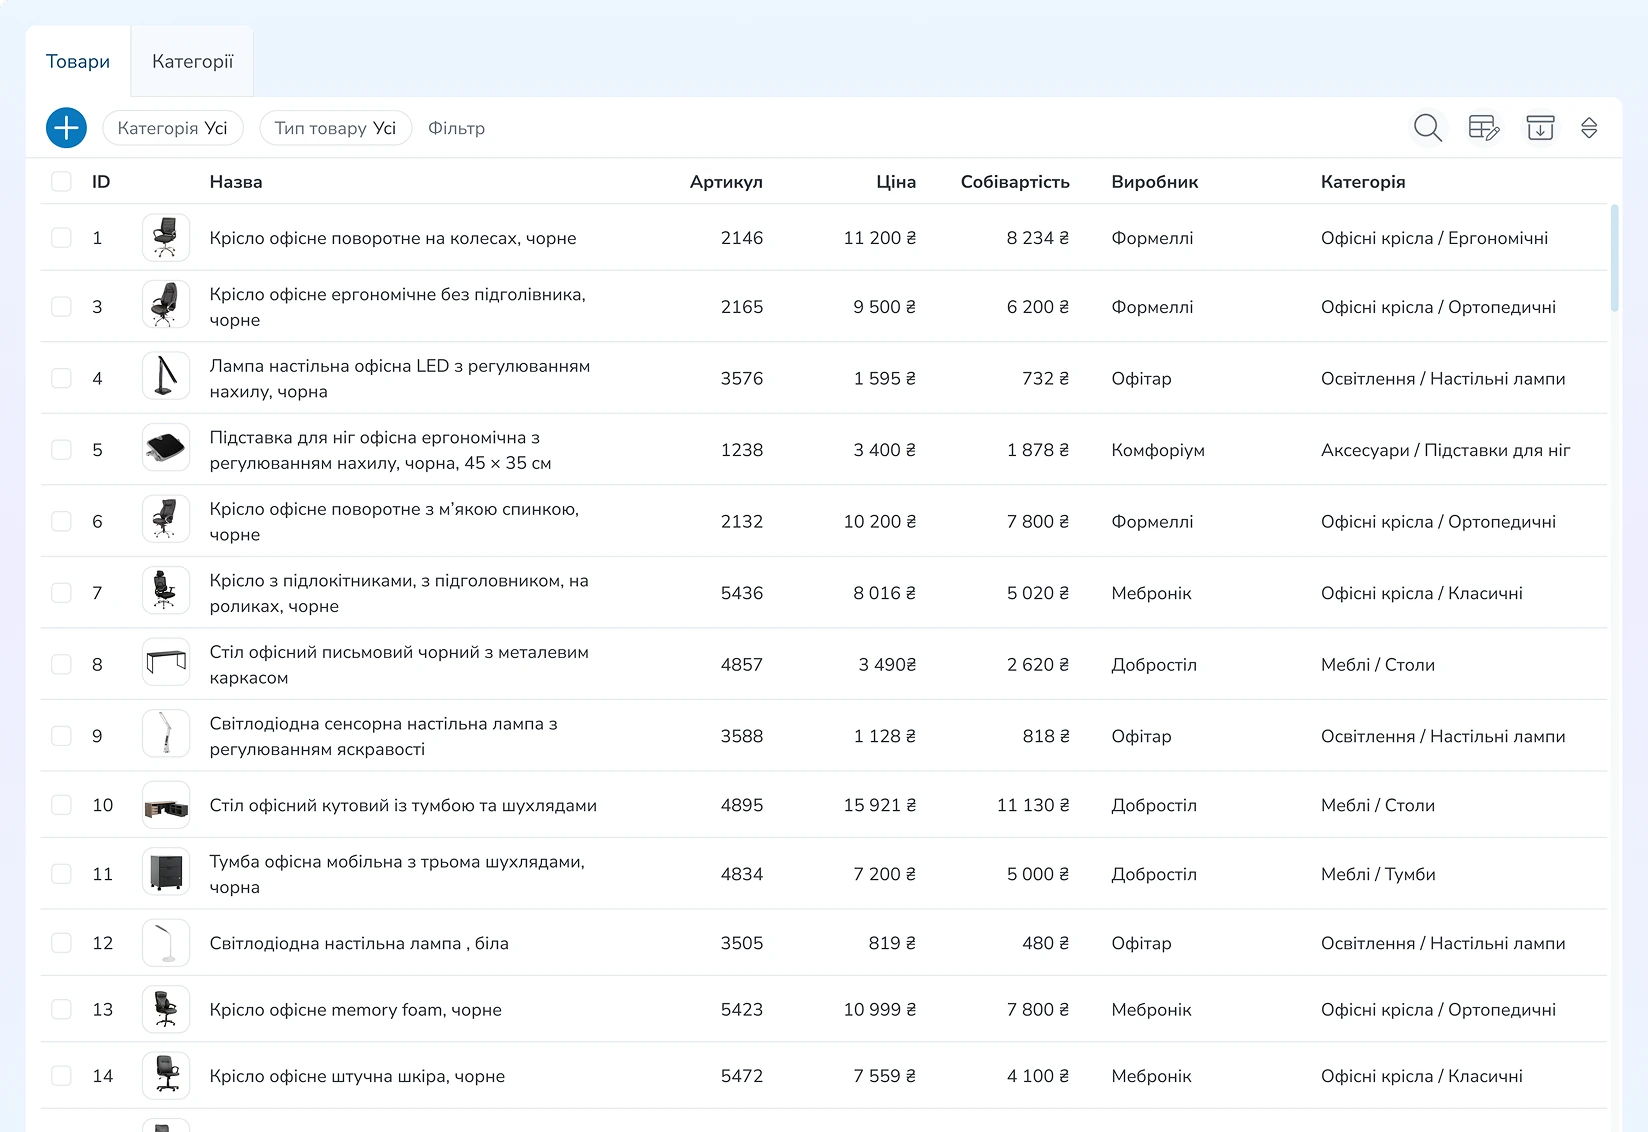Image resolution: width=1648 pixels, height=1132 pixels.
Task: Select checkbox for product ID 14
Action: [61, 1076]
